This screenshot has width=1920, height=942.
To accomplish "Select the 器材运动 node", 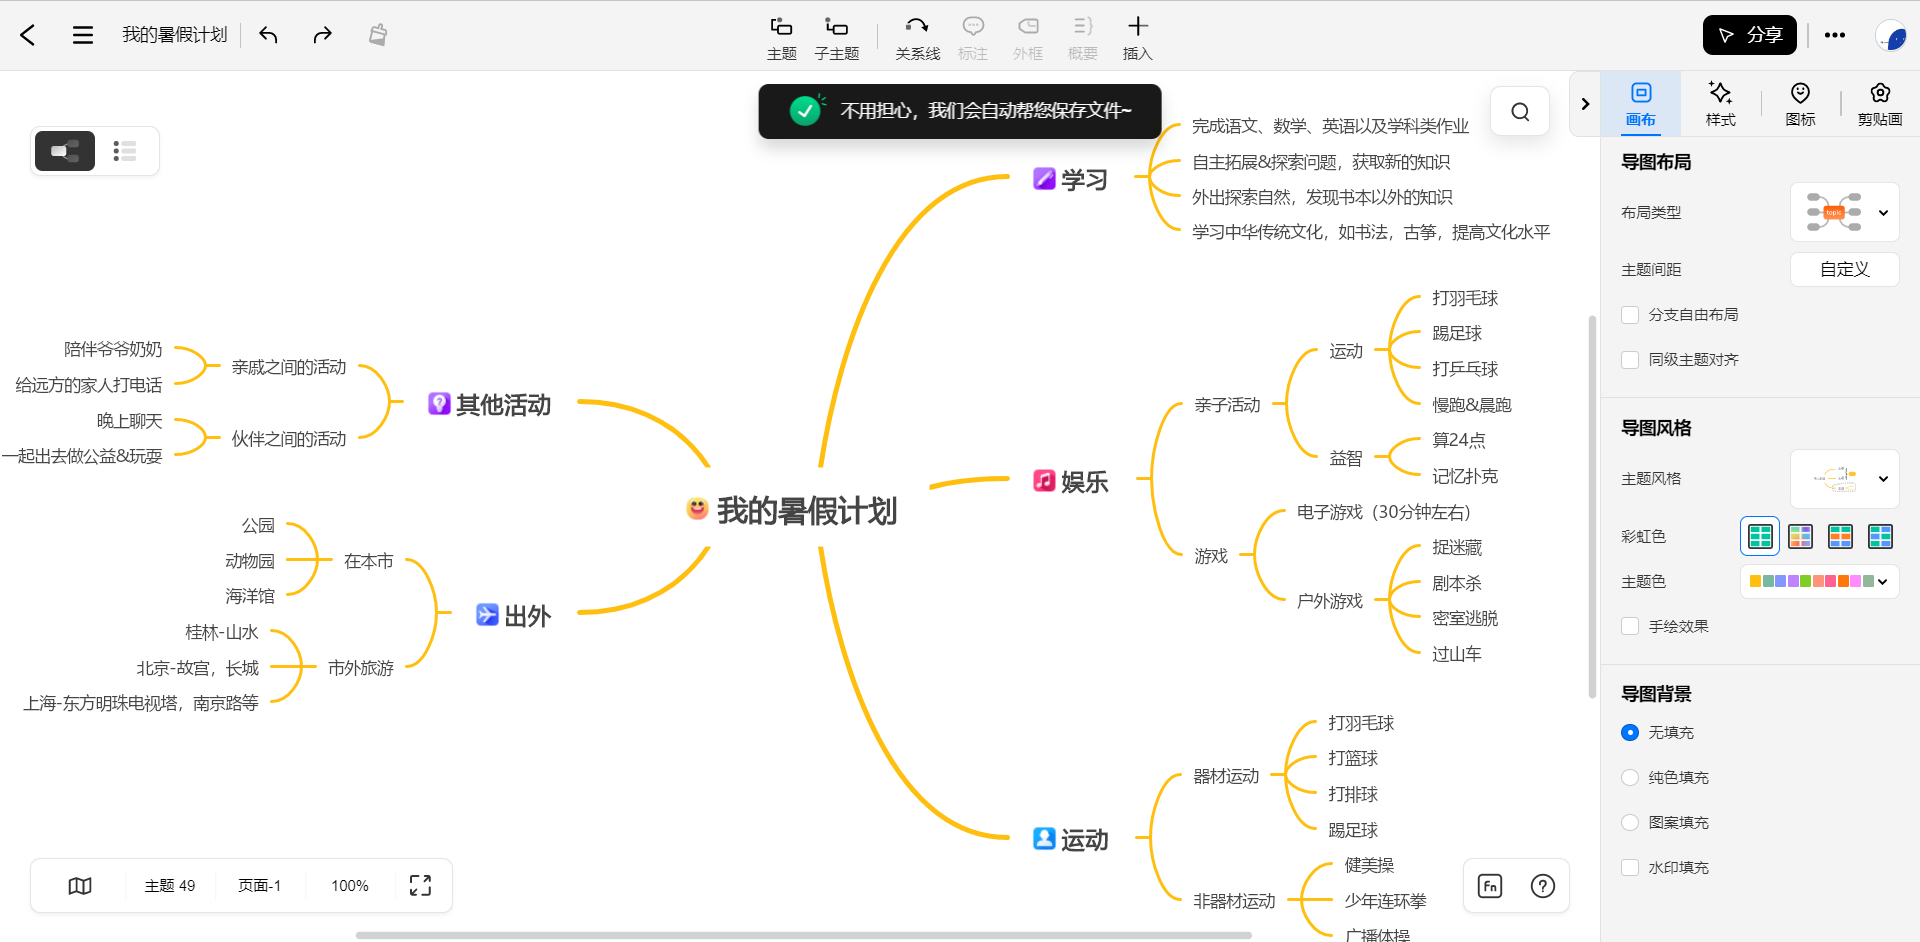I will pyautogui.click(x=1226, y=777).
